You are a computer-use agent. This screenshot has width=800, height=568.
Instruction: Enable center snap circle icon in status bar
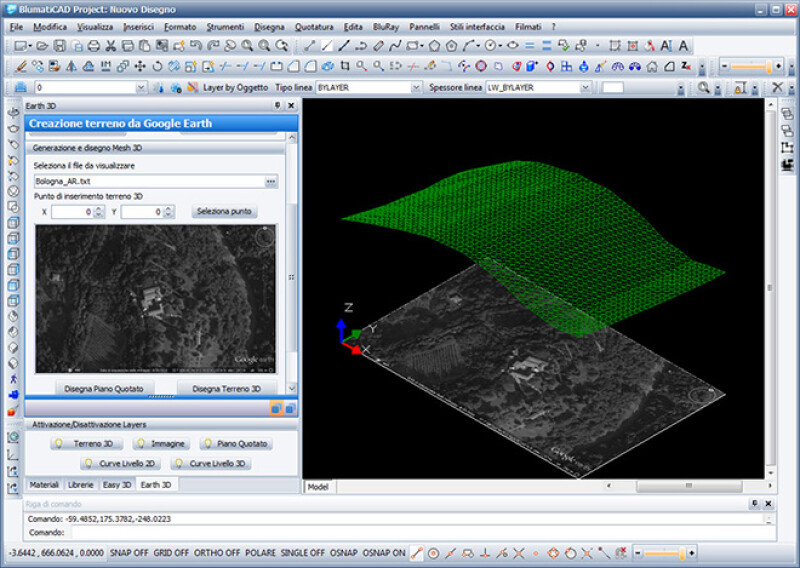434,553
